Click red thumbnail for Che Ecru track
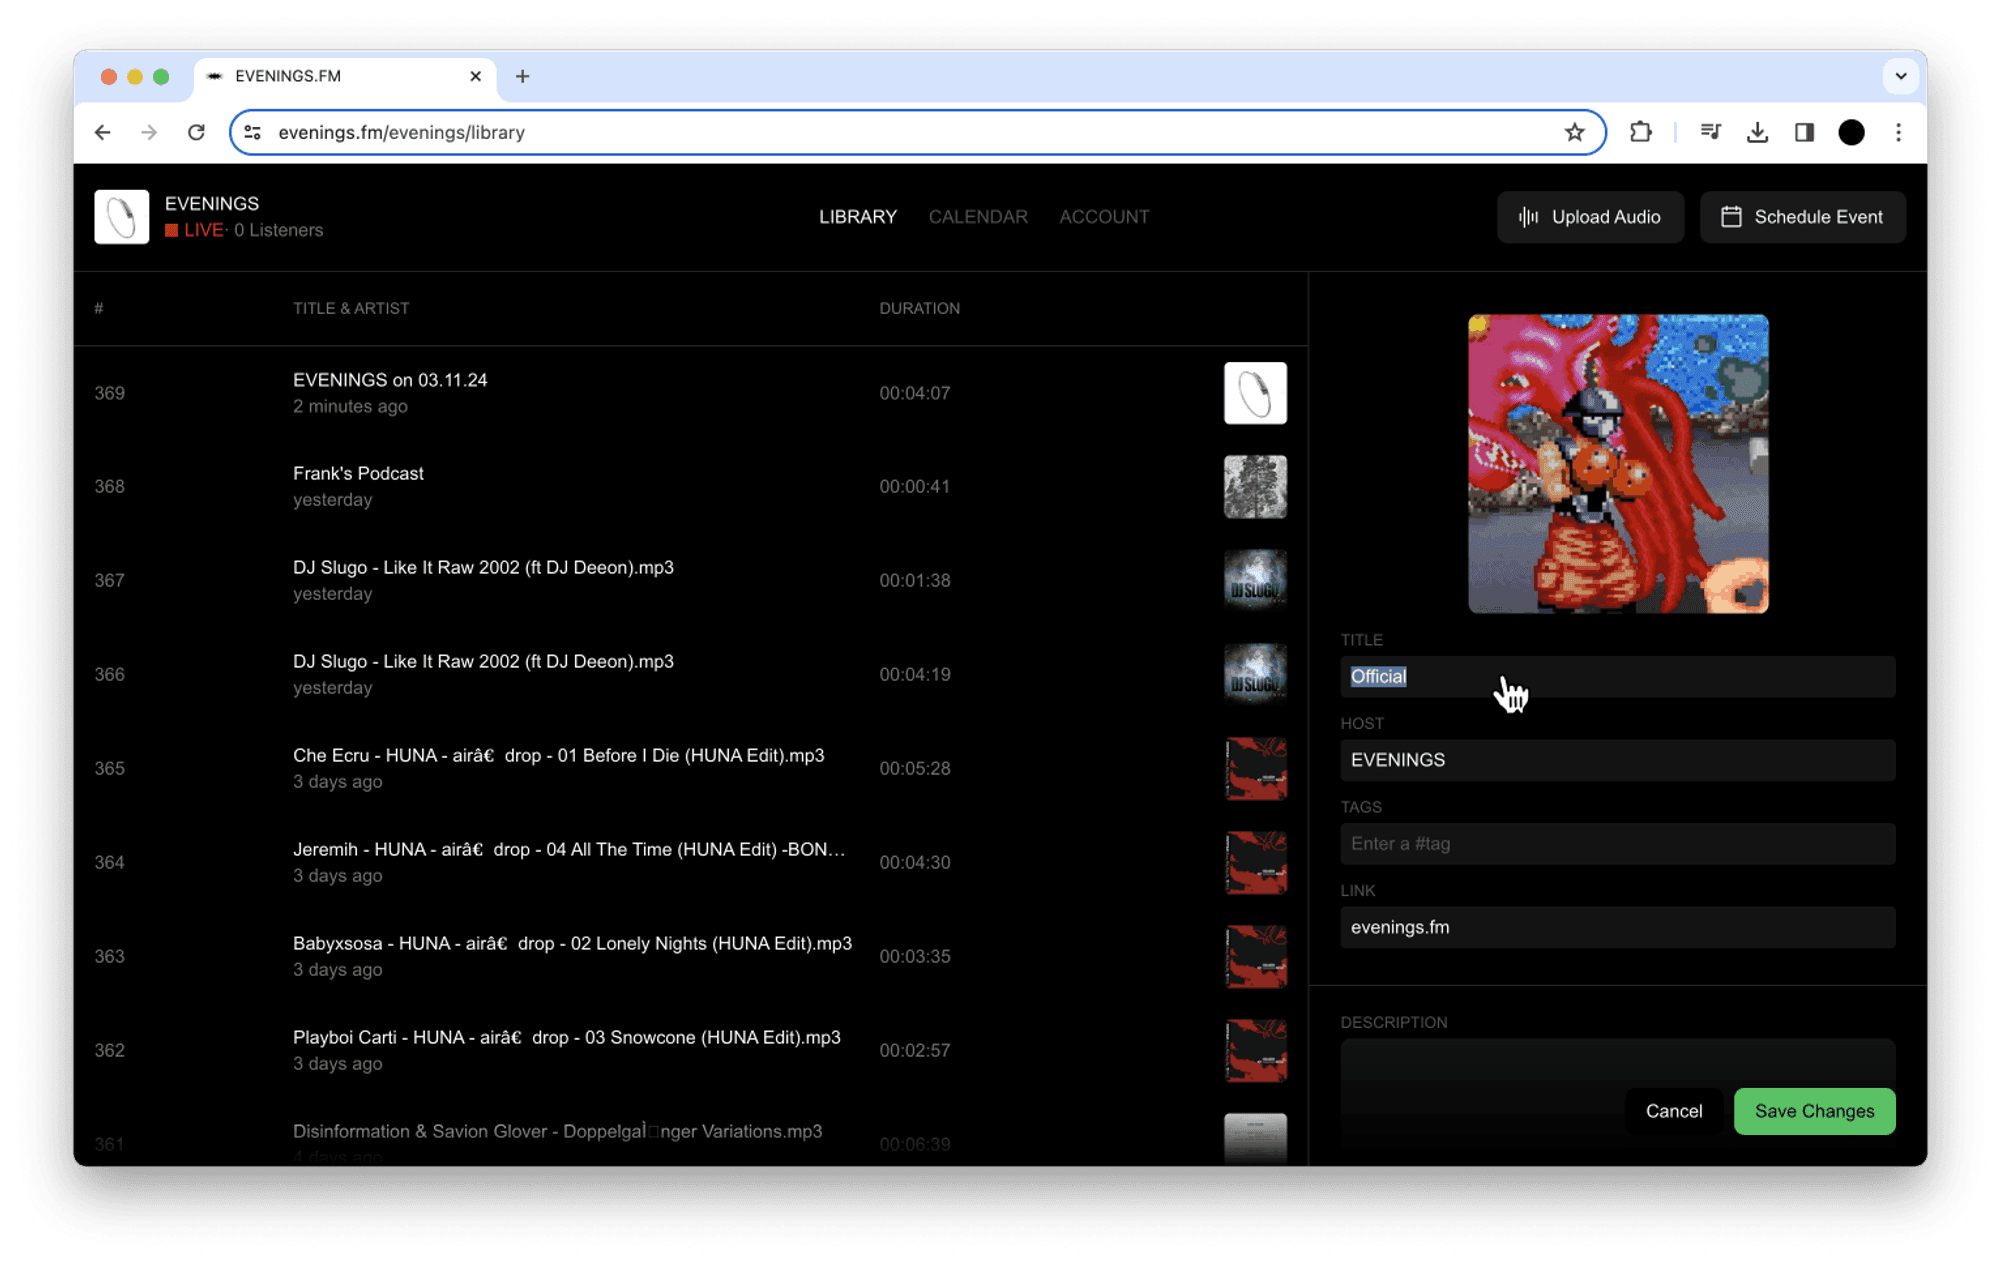This screenshot has width=2000, height=1262. click(x=1255, y=768)
